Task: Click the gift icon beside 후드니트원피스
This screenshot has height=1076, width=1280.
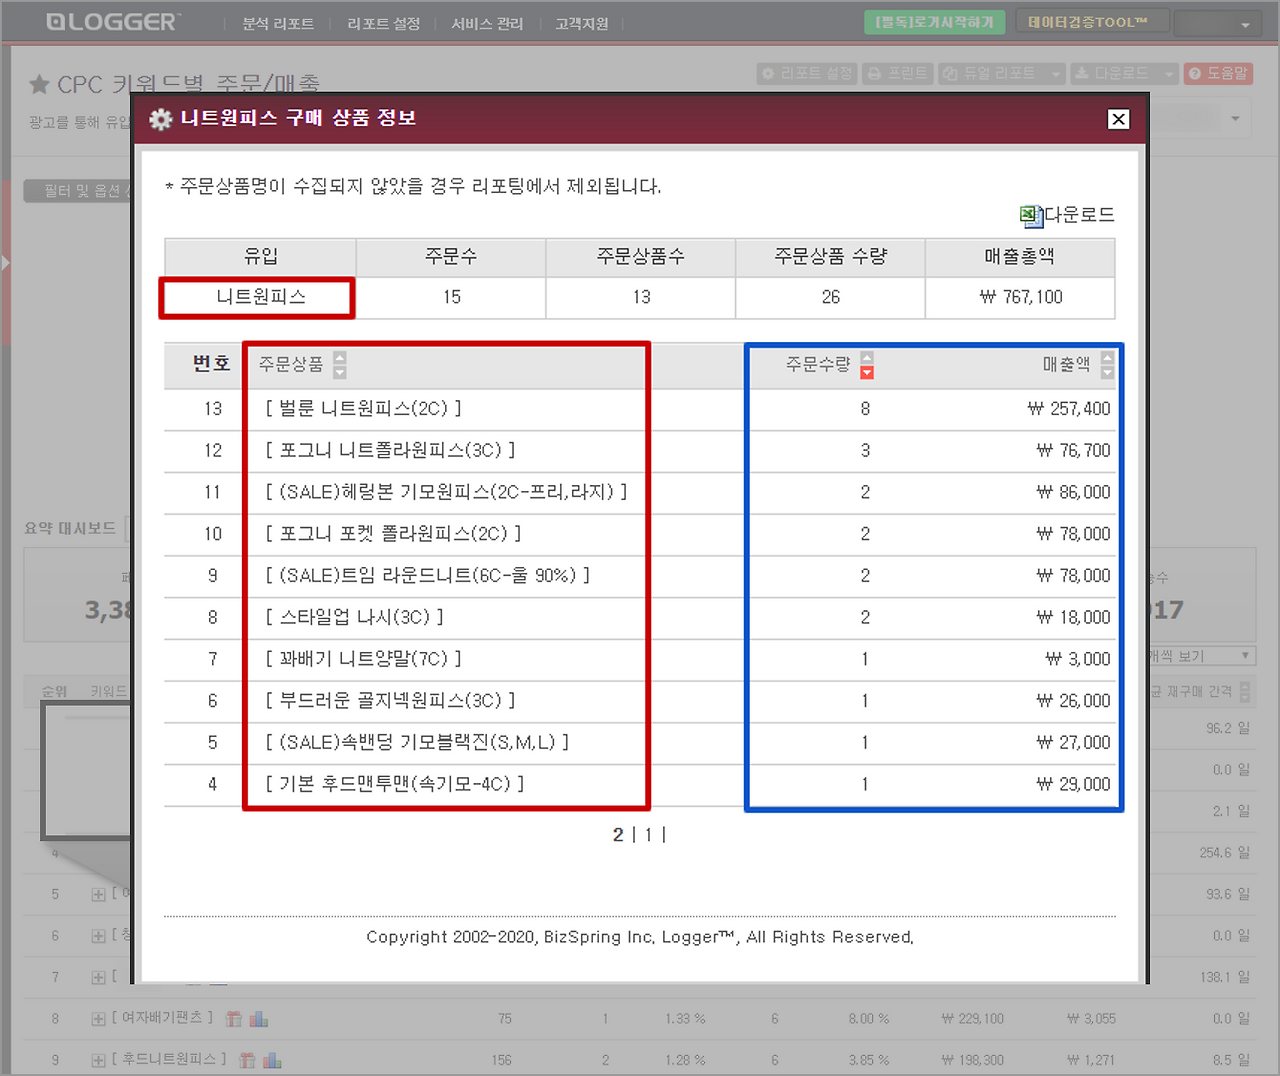Action: (x=246, y=1059)
